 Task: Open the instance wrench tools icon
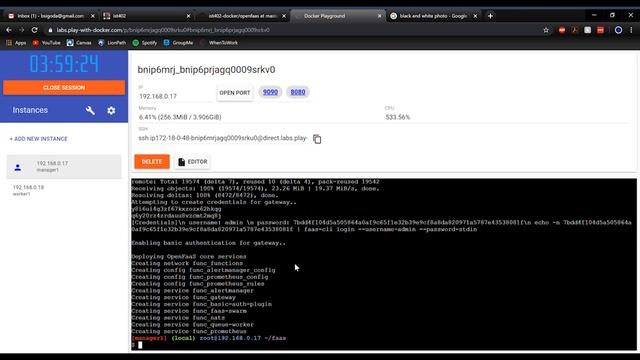[x=90, y=110]
